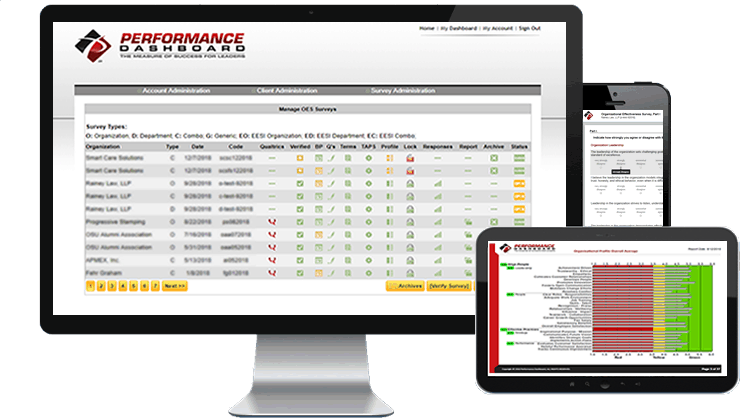Select page 6 button
Screen dimensions: 740x418
coord(144,286)
